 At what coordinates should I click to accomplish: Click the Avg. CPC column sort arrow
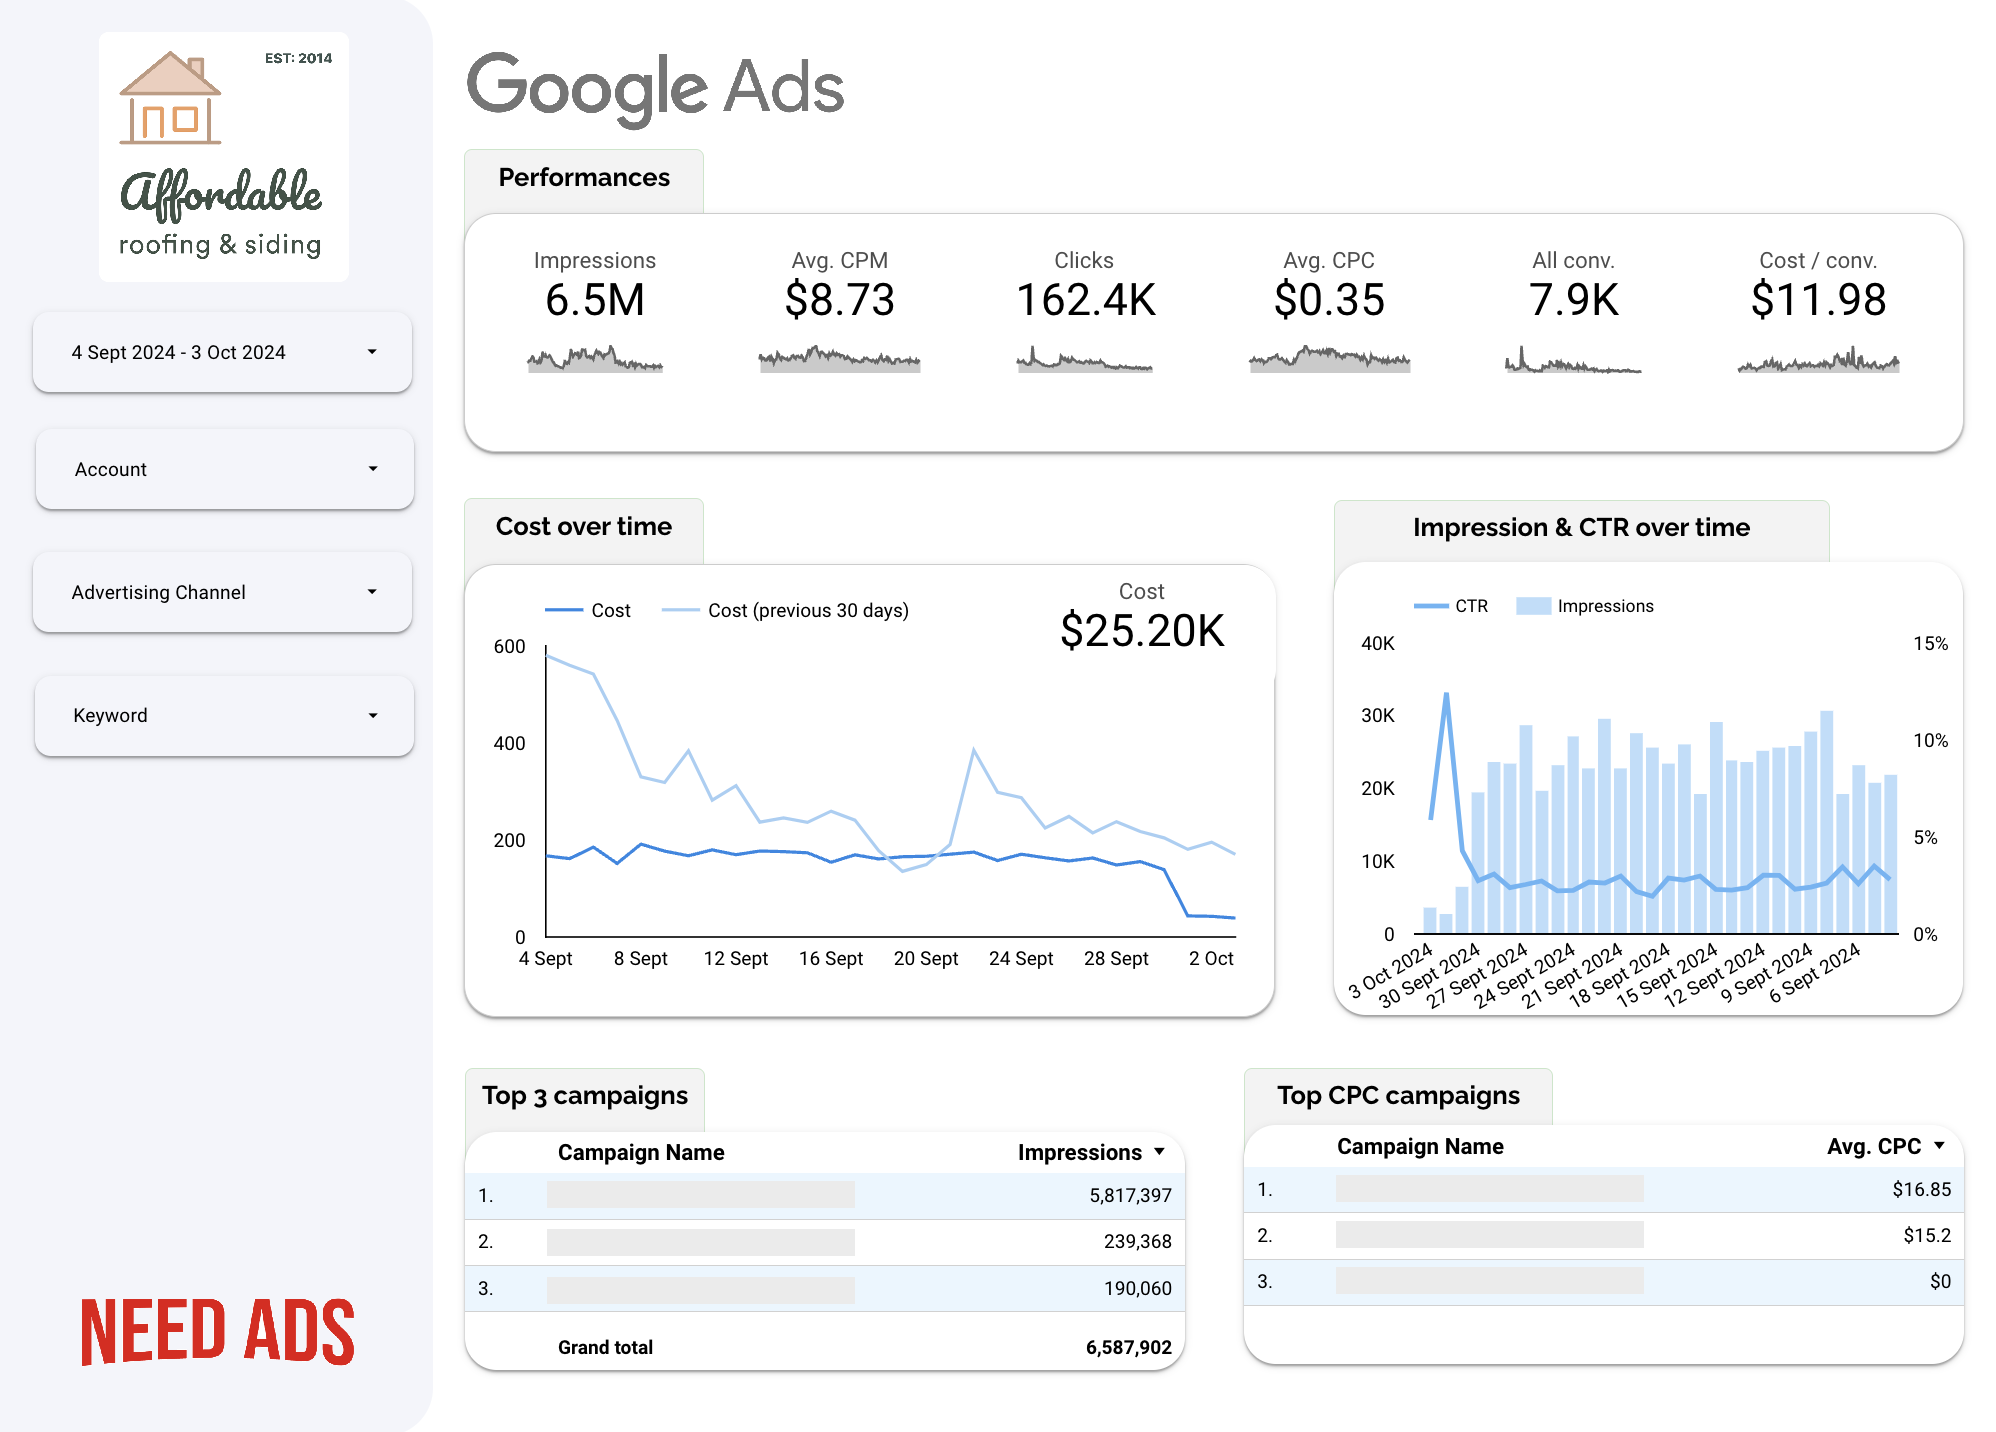click(x=1939, y=1146)
